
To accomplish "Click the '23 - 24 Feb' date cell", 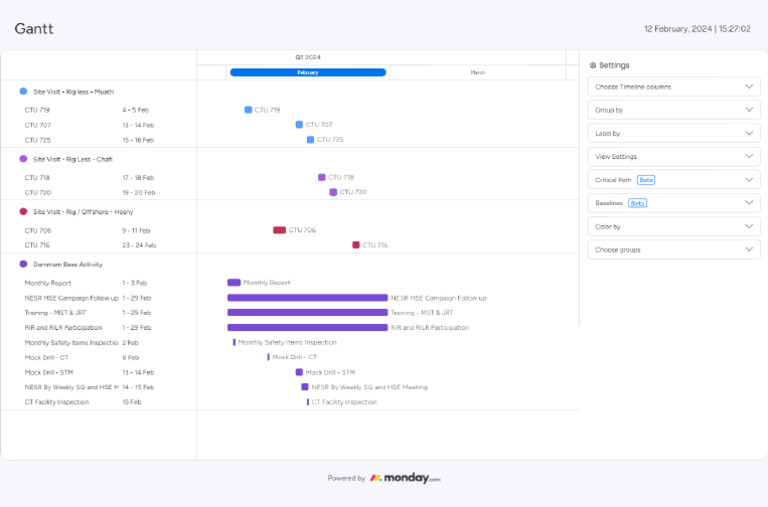I will point(139,245).
